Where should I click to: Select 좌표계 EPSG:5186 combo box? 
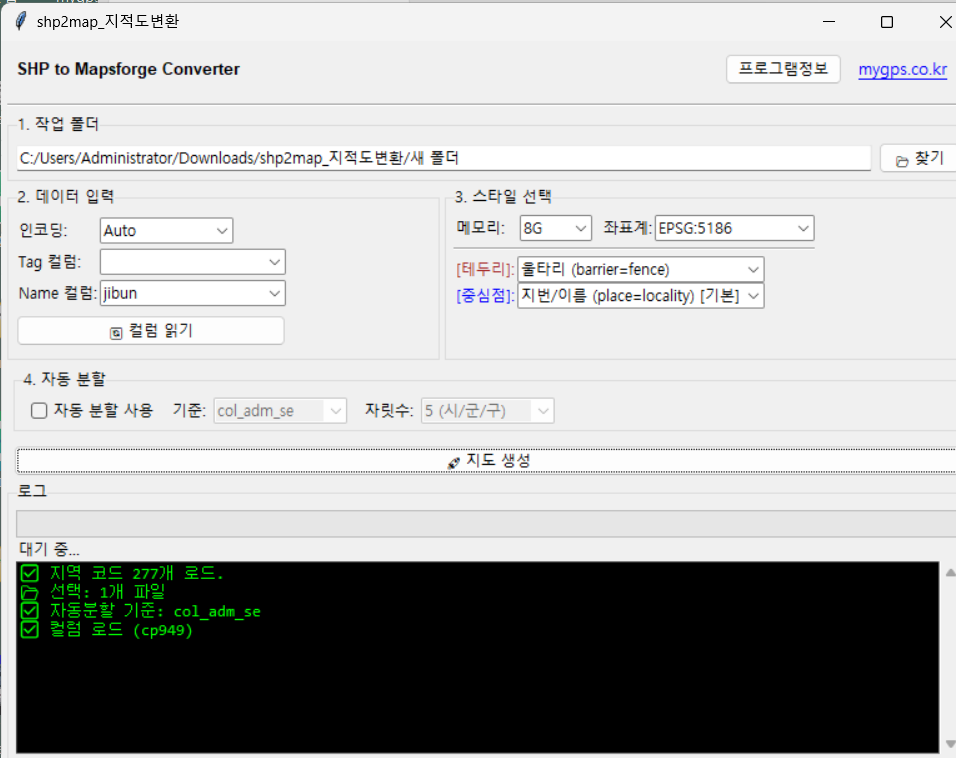[734, 228]
